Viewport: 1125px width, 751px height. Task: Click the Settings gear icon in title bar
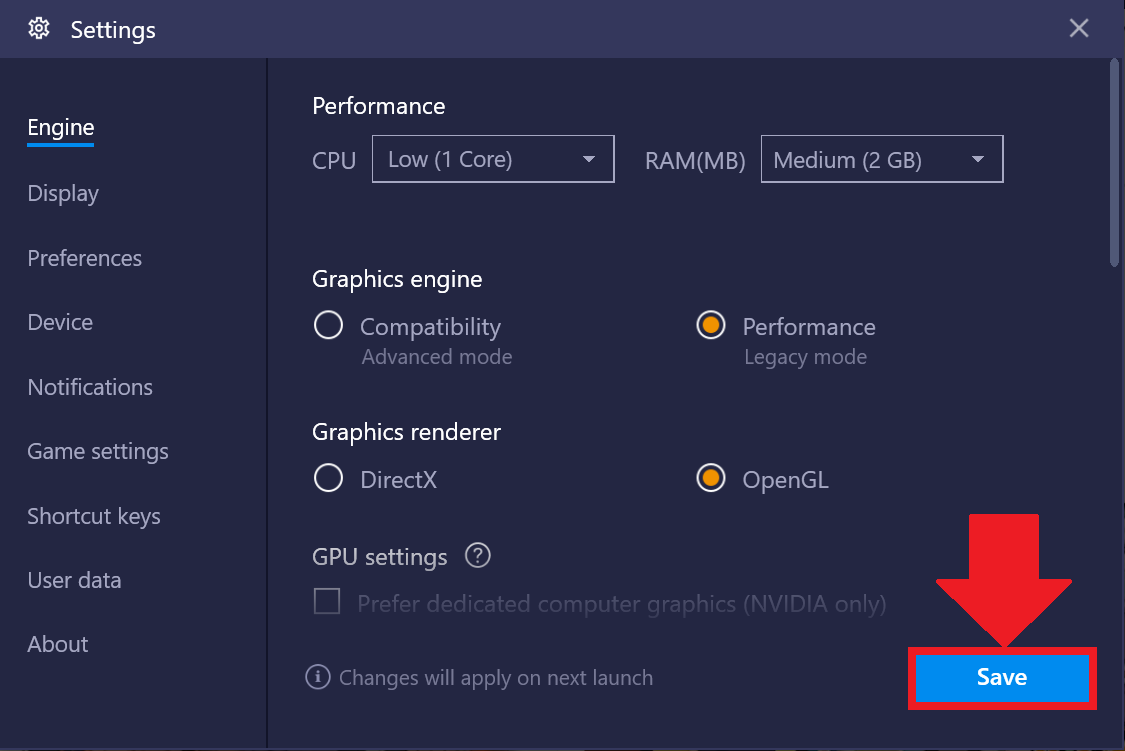pos(39,29)
